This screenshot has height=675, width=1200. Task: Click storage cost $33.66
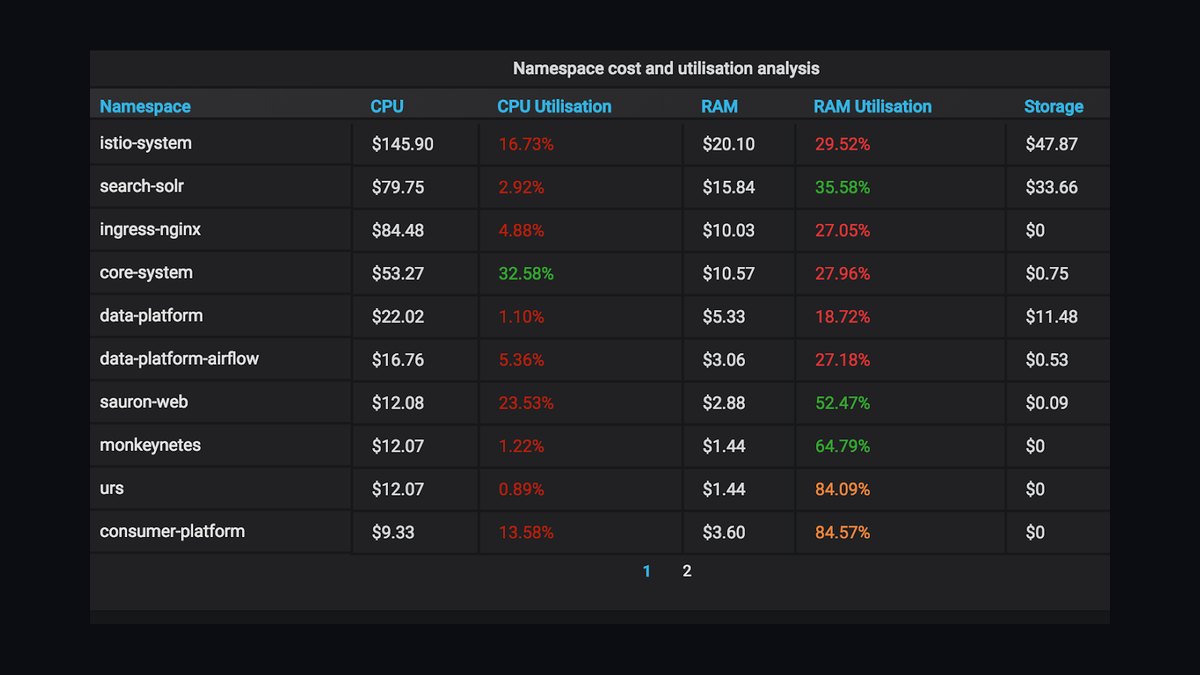(x=1052, y=187)
